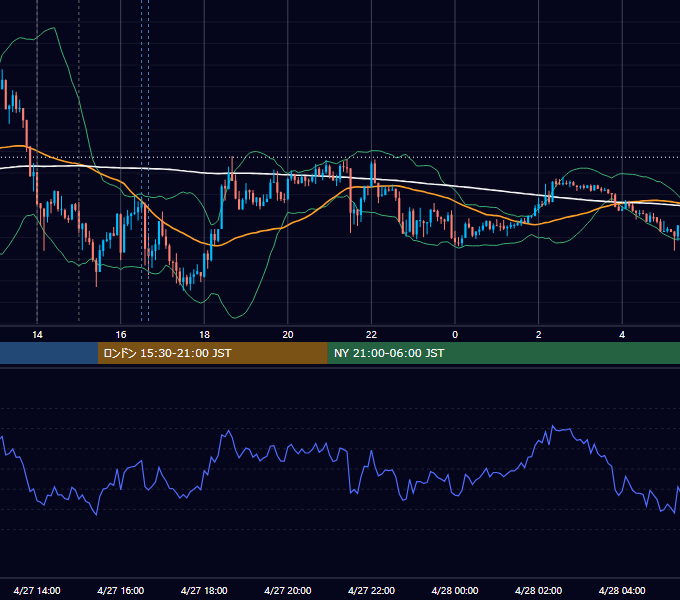Click the 4/27 14:00 timestamp label
680x600 pixels.
pos(37,590)
